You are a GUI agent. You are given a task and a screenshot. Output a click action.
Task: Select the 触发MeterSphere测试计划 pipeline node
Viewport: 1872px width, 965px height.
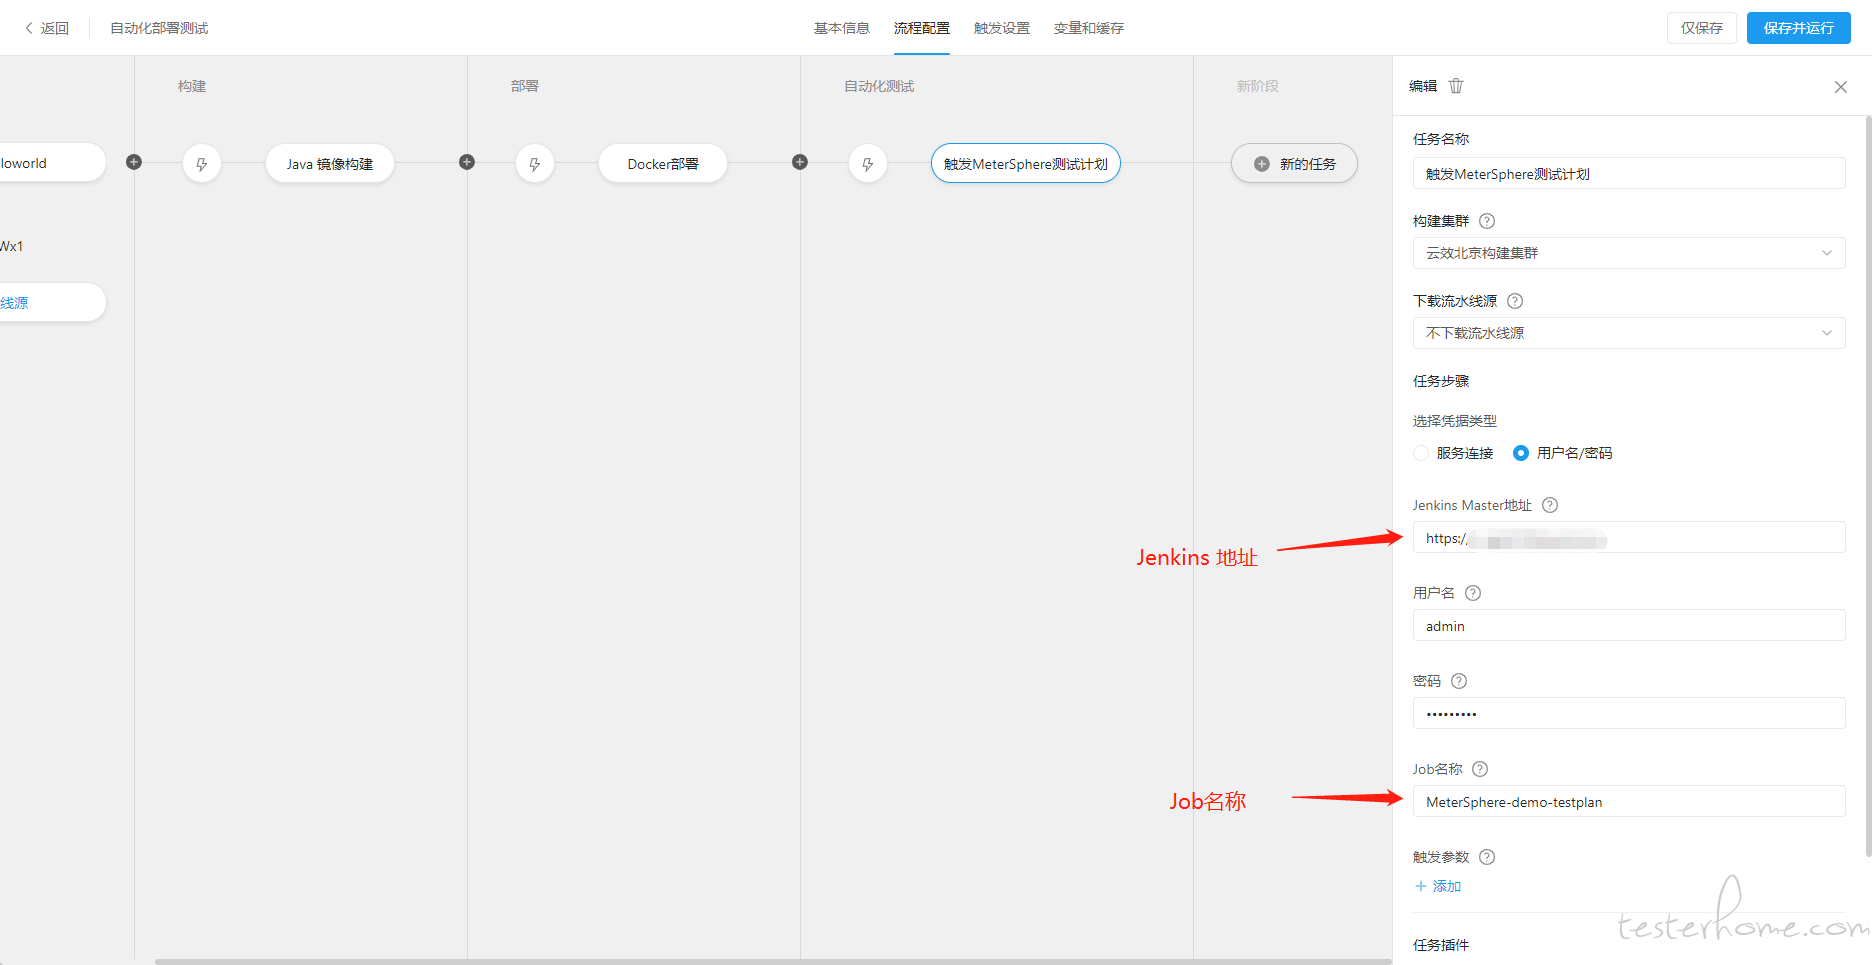tap(1026, 164)
